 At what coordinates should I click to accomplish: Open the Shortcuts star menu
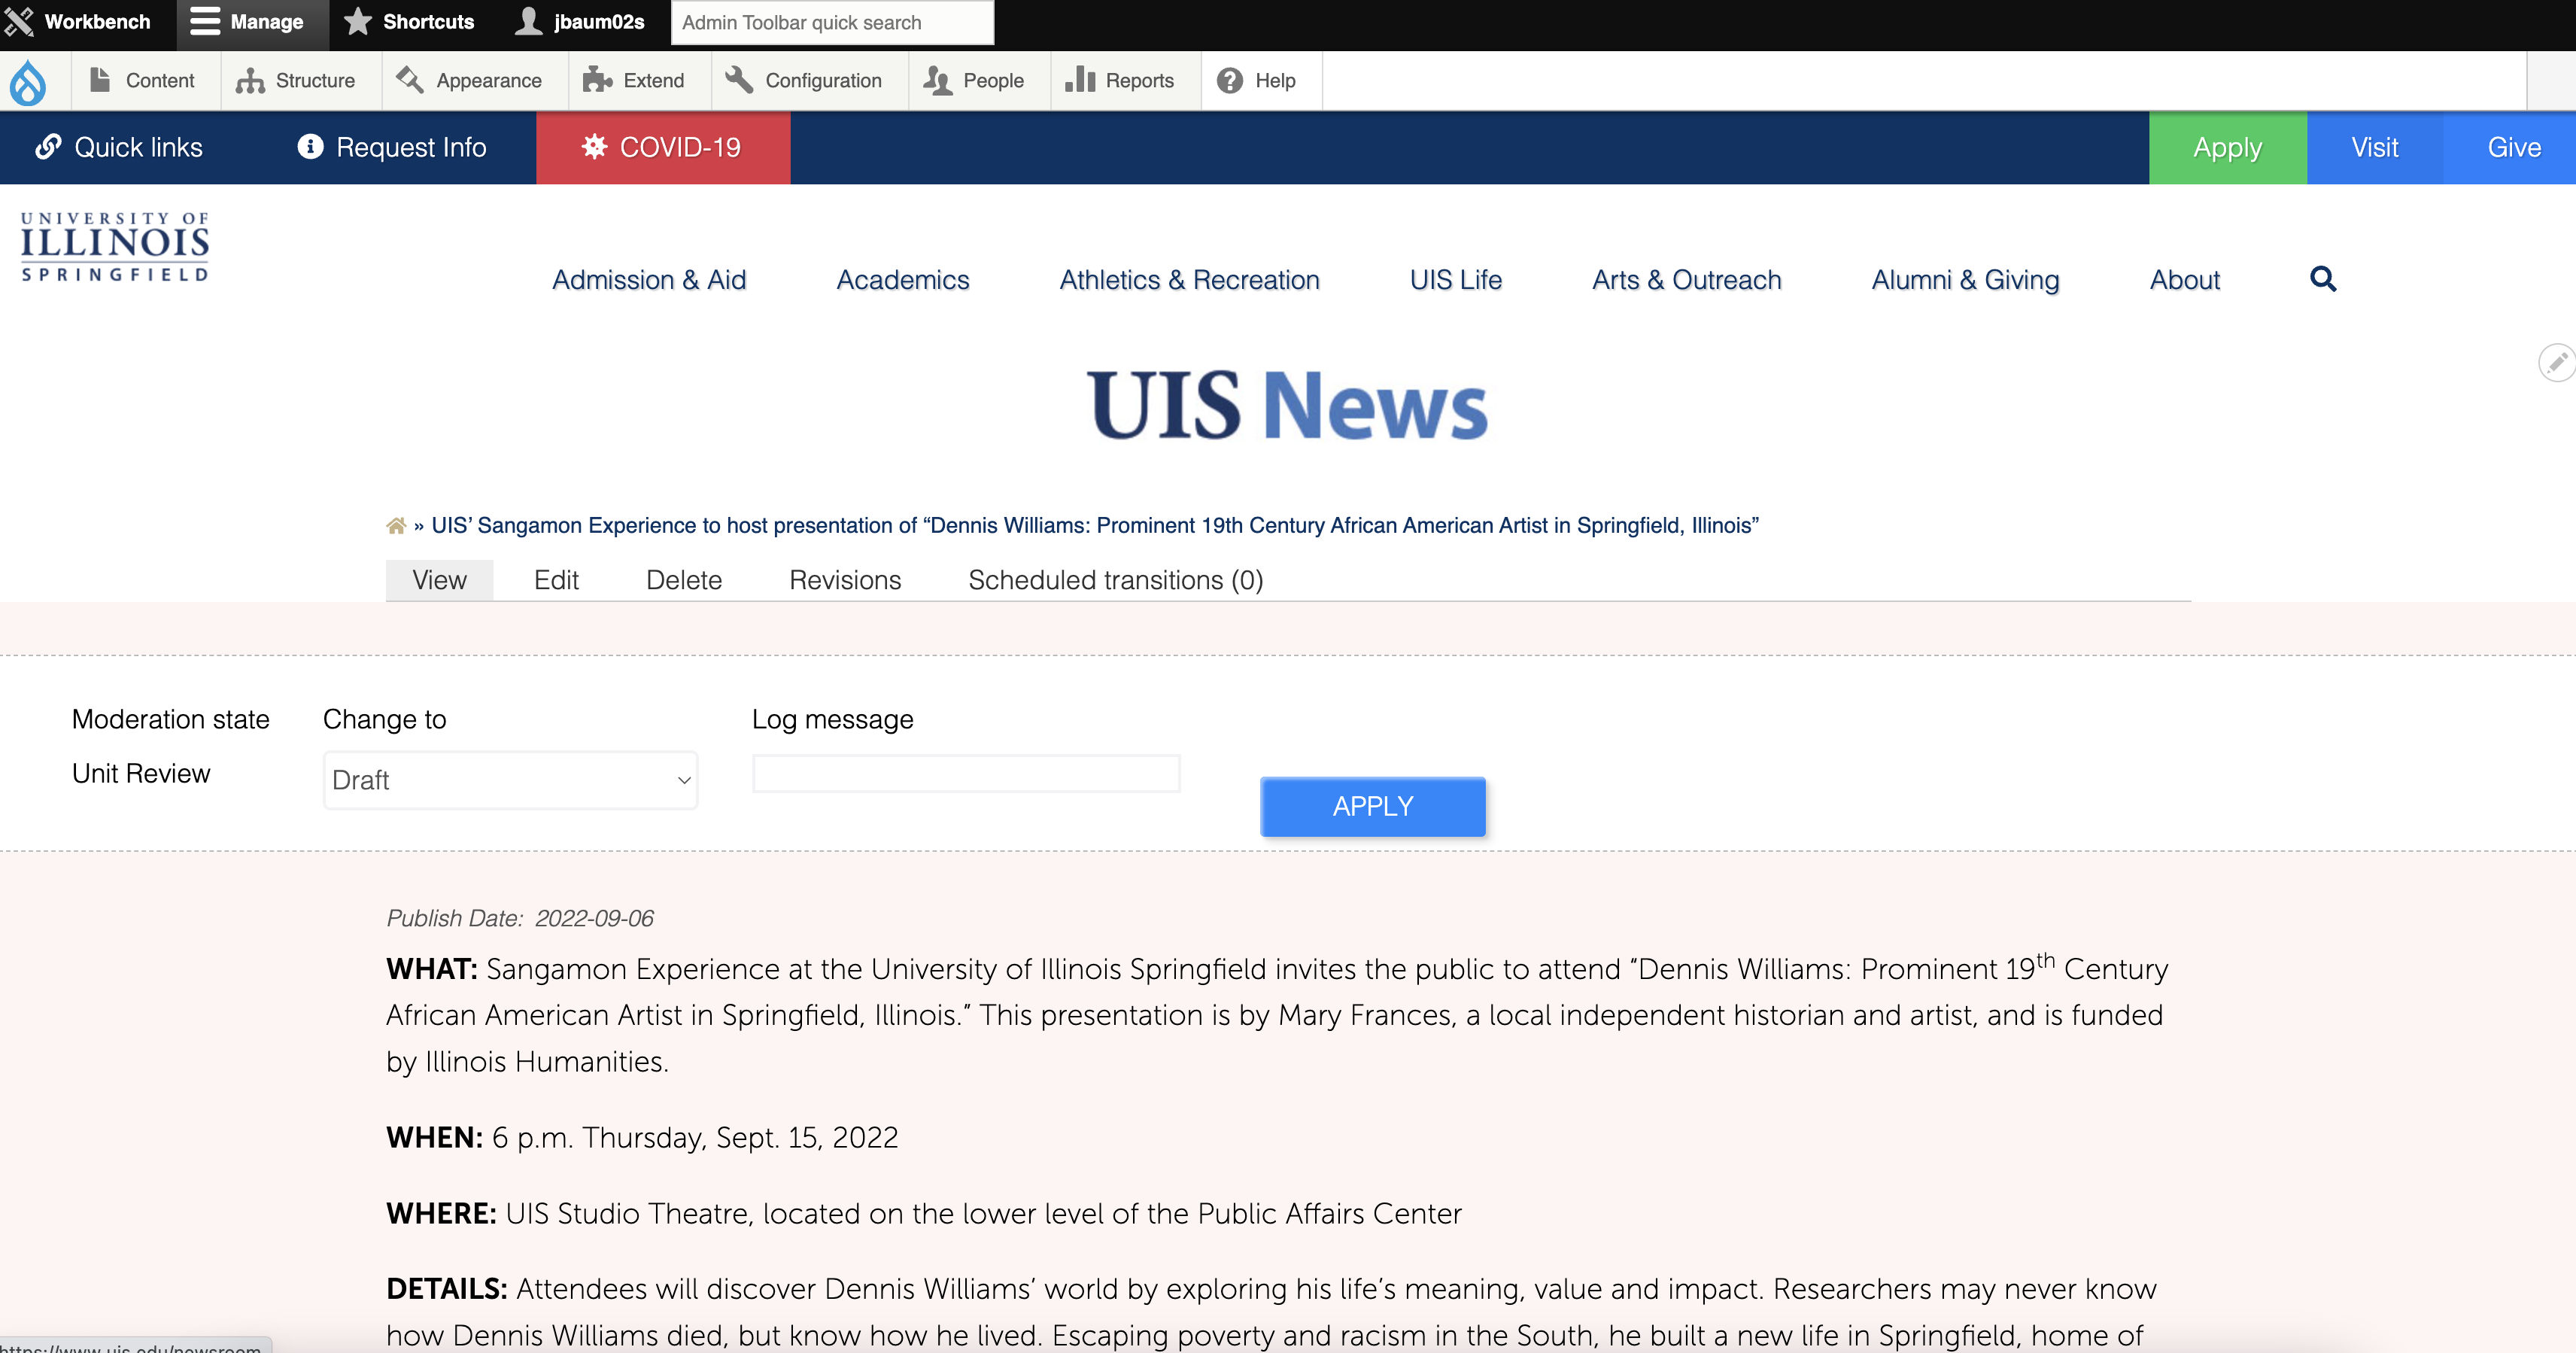click(x=409, y=22)
